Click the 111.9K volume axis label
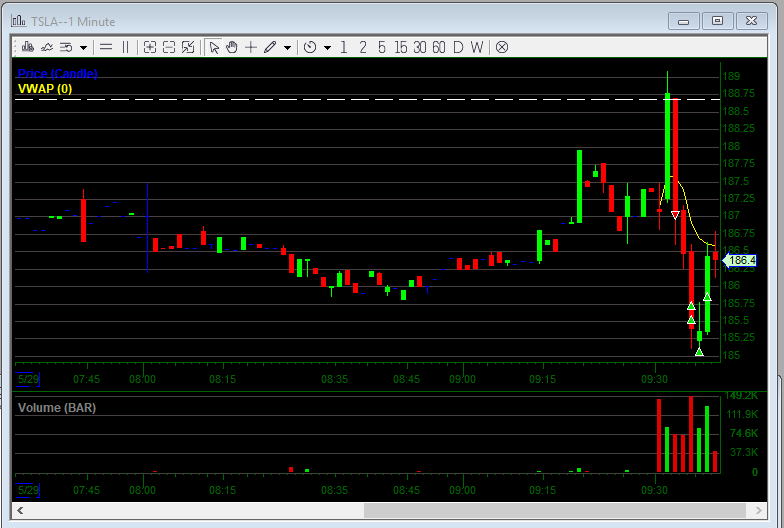784x528 pixels. click(x=742, y=414)
